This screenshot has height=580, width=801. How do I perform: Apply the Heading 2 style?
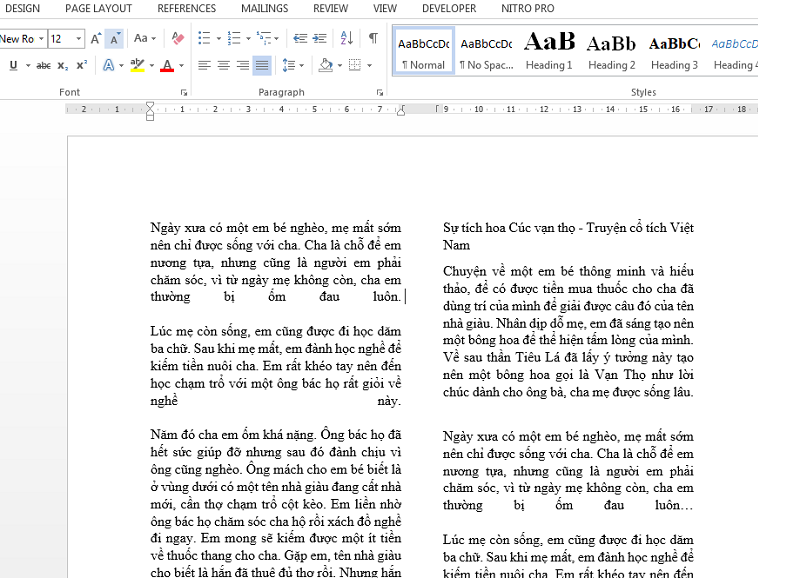611,51
